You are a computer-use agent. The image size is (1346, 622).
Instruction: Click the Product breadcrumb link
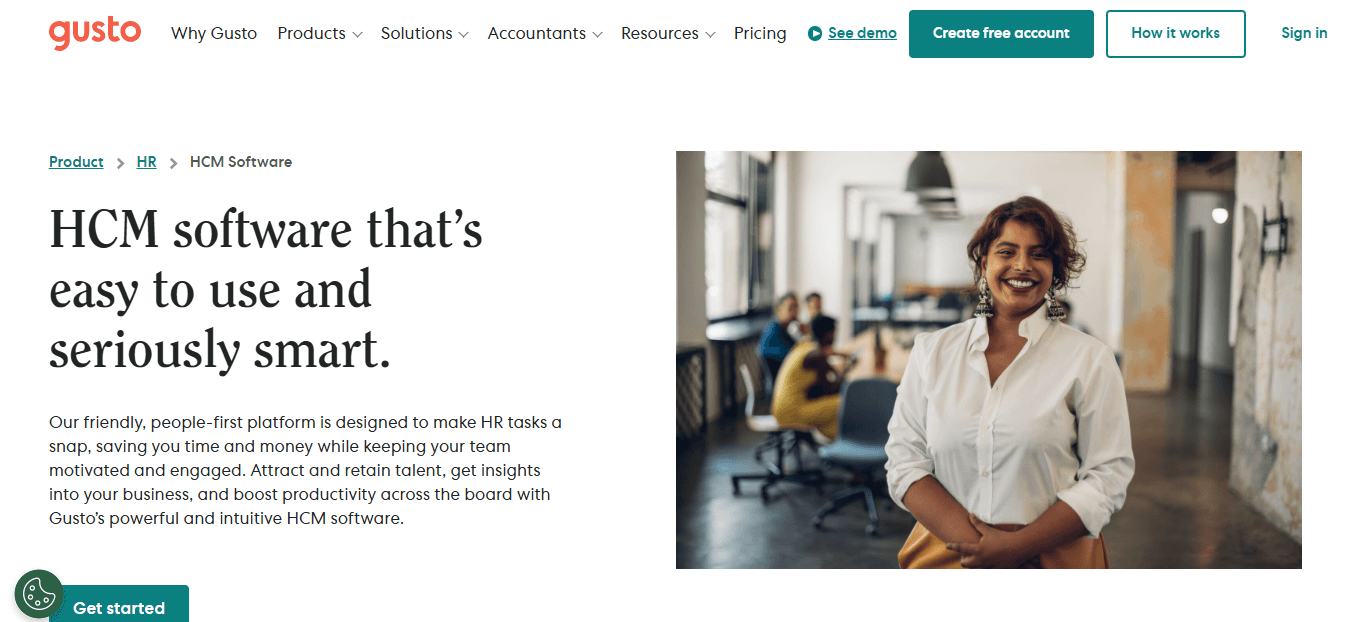[x=76, y=162]
